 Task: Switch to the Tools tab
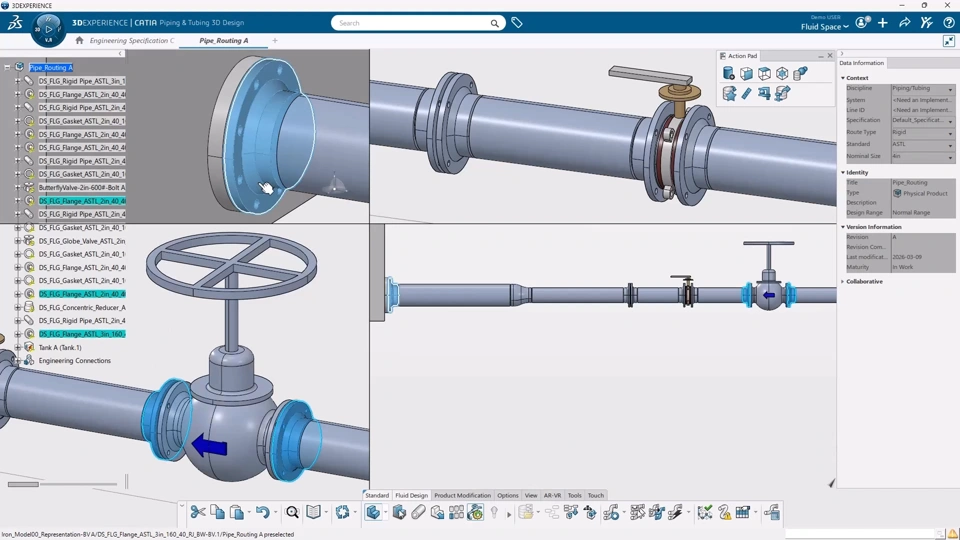(574, 495)
